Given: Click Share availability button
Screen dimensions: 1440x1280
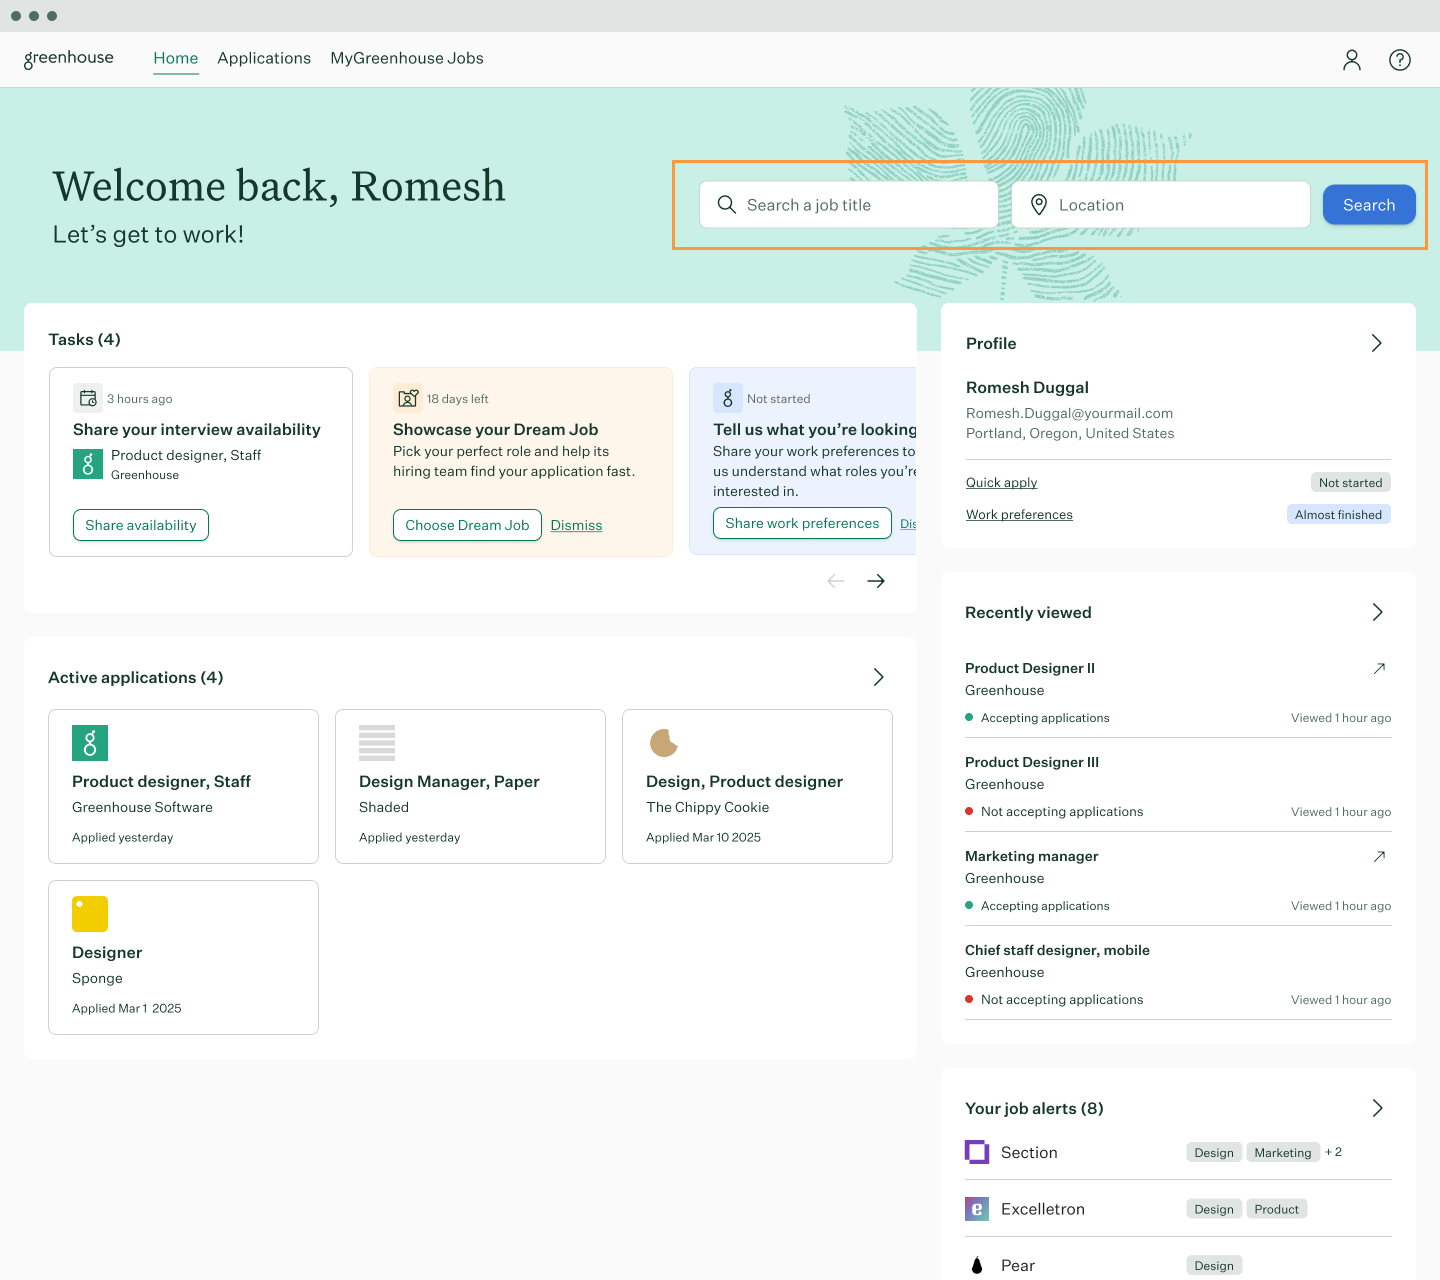Looking at the screenshot, I should 141,525.
